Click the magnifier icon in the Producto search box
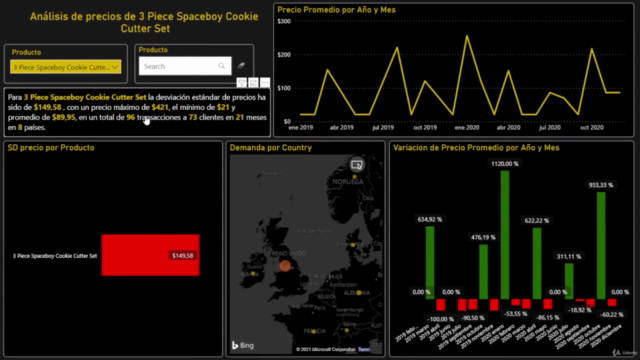This screenshot has height=360, width=640. coord(222,66)
